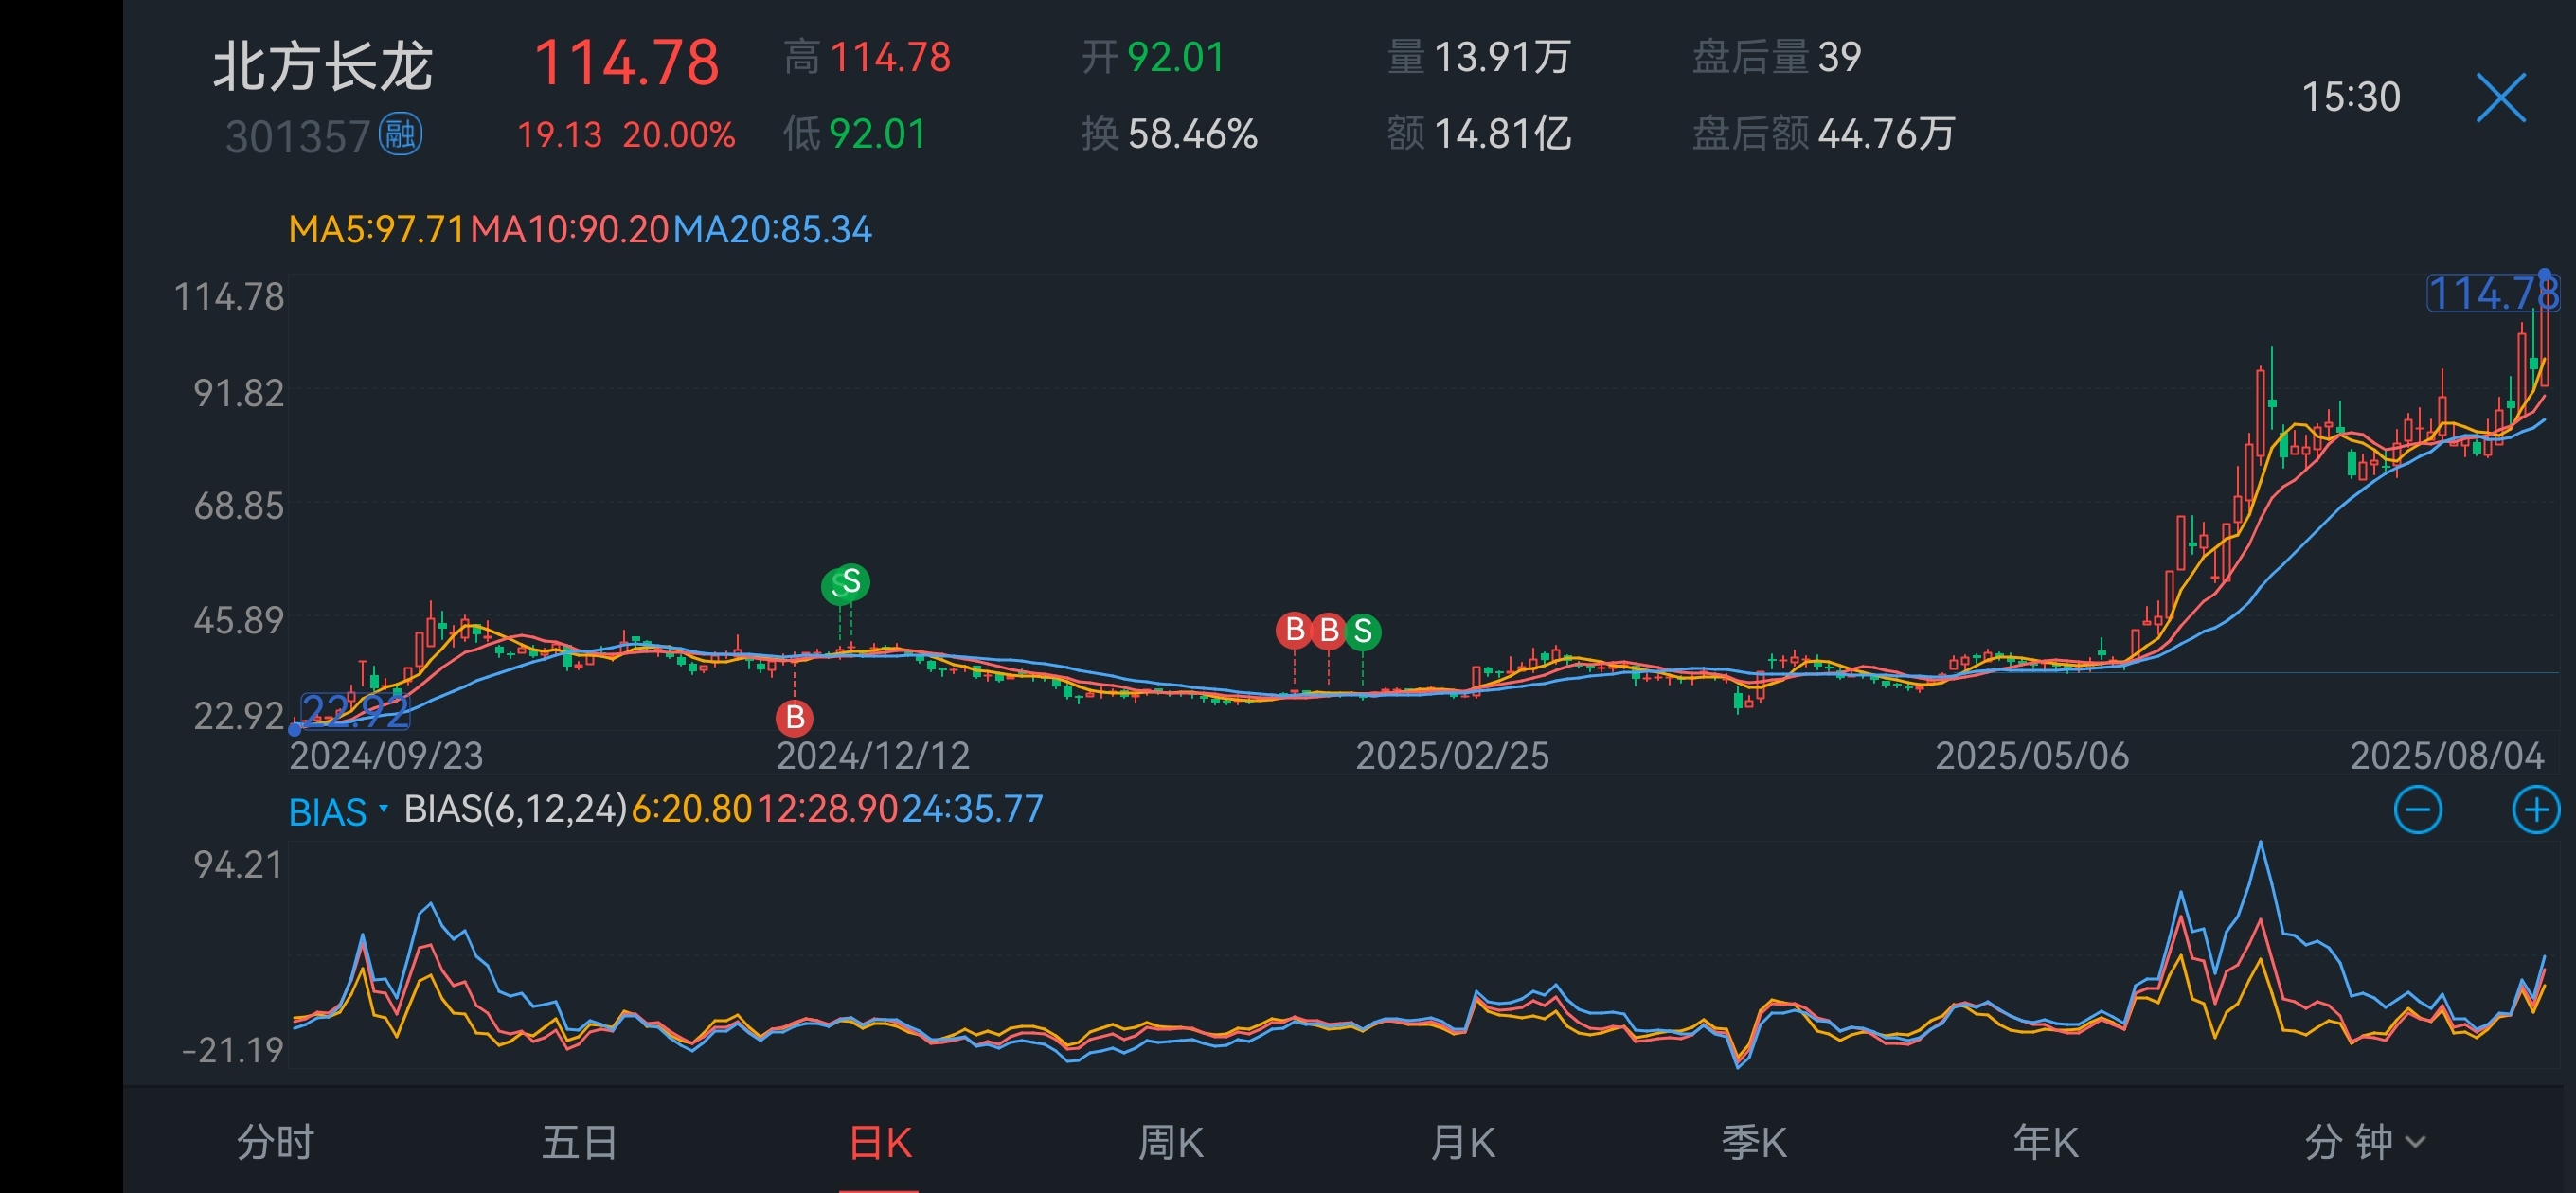
Task: Zoom in the chart with plus icon
Action: tap(2535, 809)
